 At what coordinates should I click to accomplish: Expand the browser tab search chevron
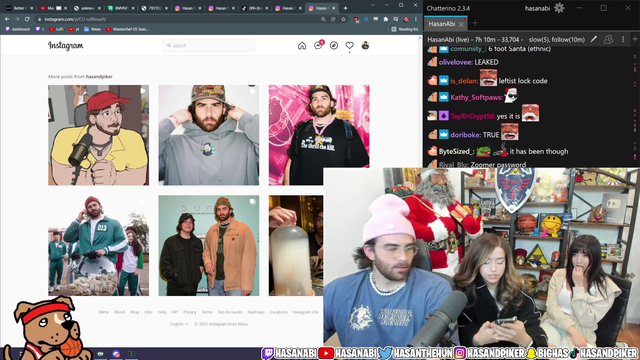pyautogui.click(x=372, y=5)
